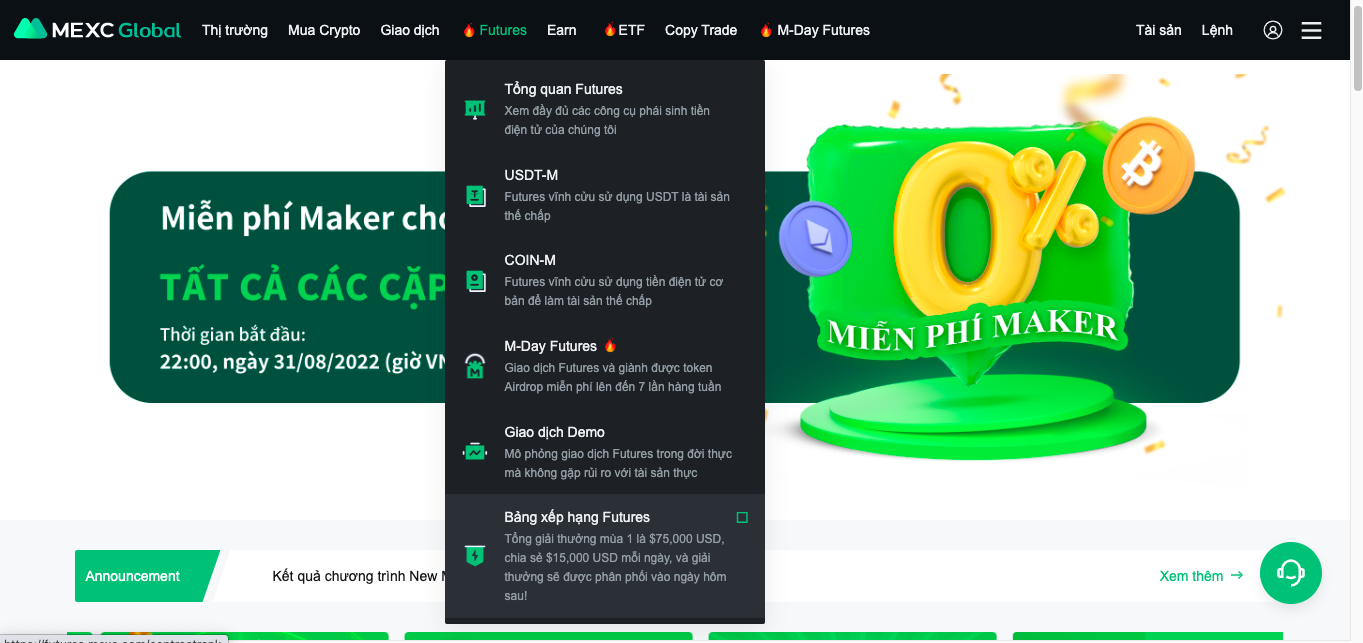Expand the Futures dropdown menu
Viewport: 1363px width, 643px height.
point(494,30)
